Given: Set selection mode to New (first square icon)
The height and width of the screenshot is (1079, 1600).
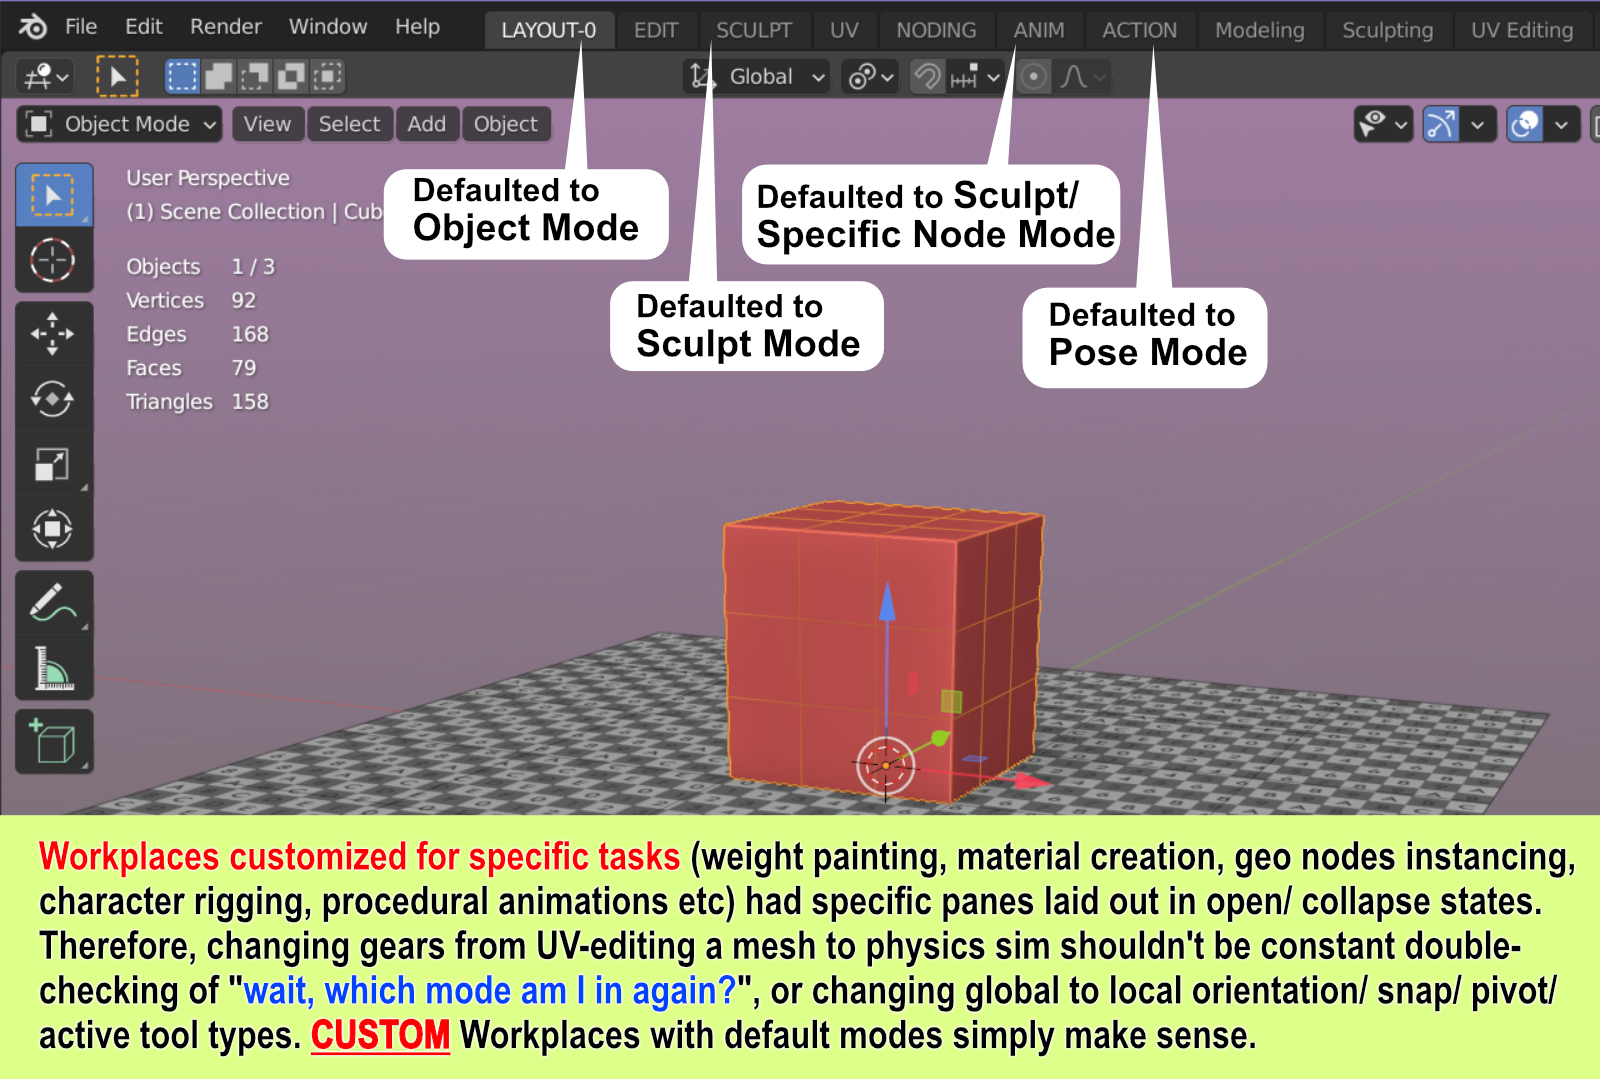Looking at the screenshot, I should point(182,76).
